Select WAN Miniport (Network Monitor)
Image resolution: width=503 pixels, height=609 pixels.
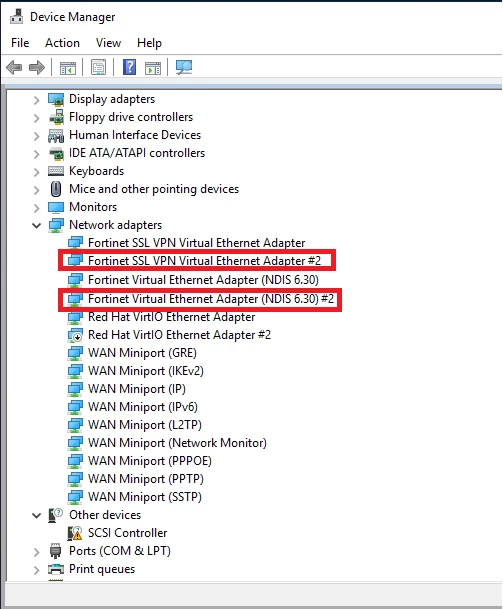[177, 443]
